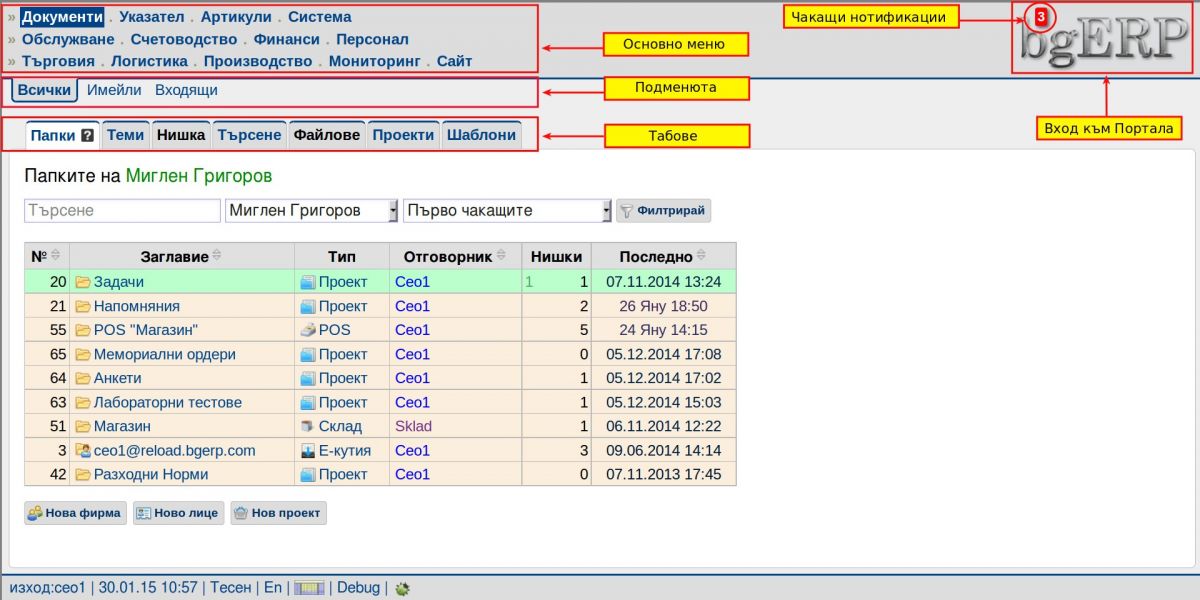The width and height of the screenshot is (1200, 600).
Task: Click the keyboard-like icon in the status bar
Action: [309, 588]
